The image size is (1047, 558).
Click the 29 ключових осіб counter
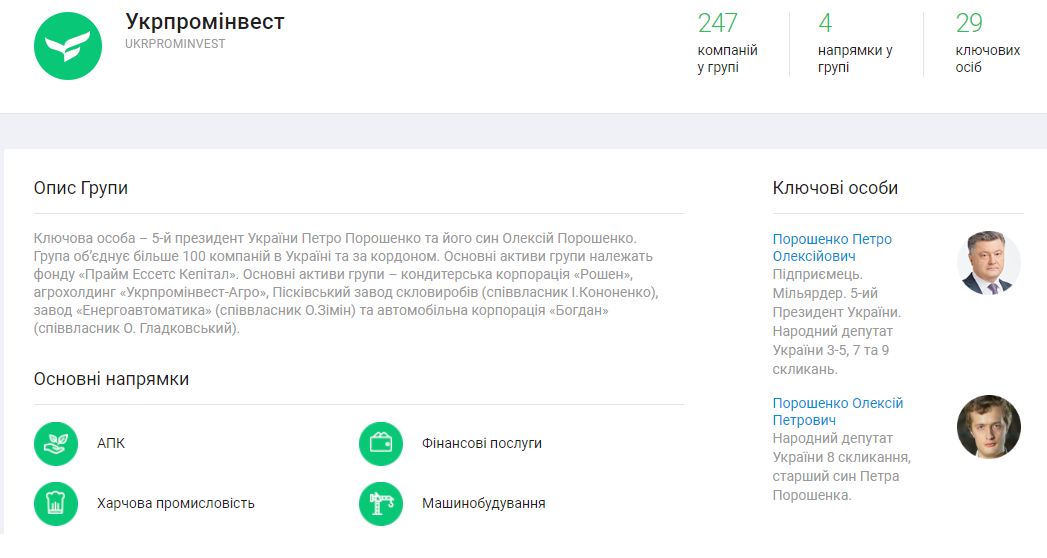click(x=987, y=44)
